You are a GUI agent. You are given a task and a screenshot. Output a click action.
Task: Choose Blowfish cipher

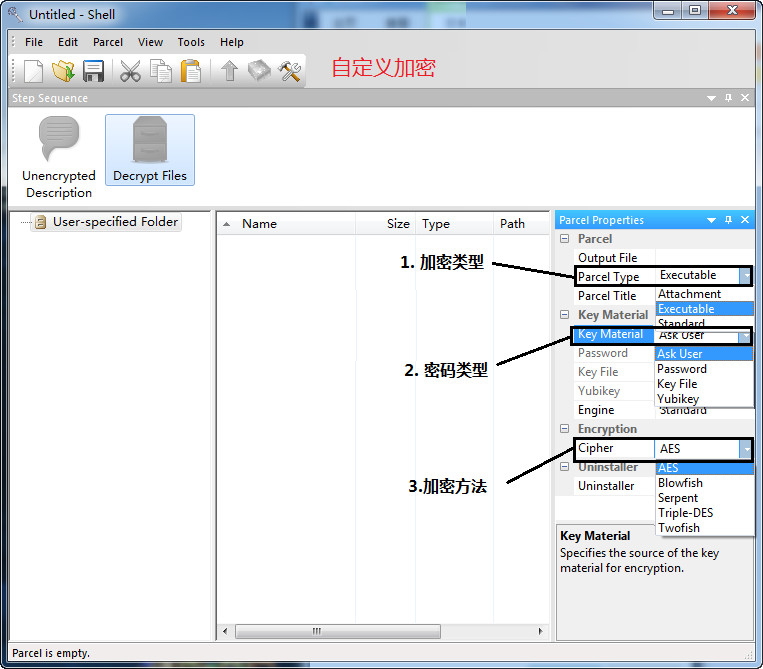click(x=704, y=483)
